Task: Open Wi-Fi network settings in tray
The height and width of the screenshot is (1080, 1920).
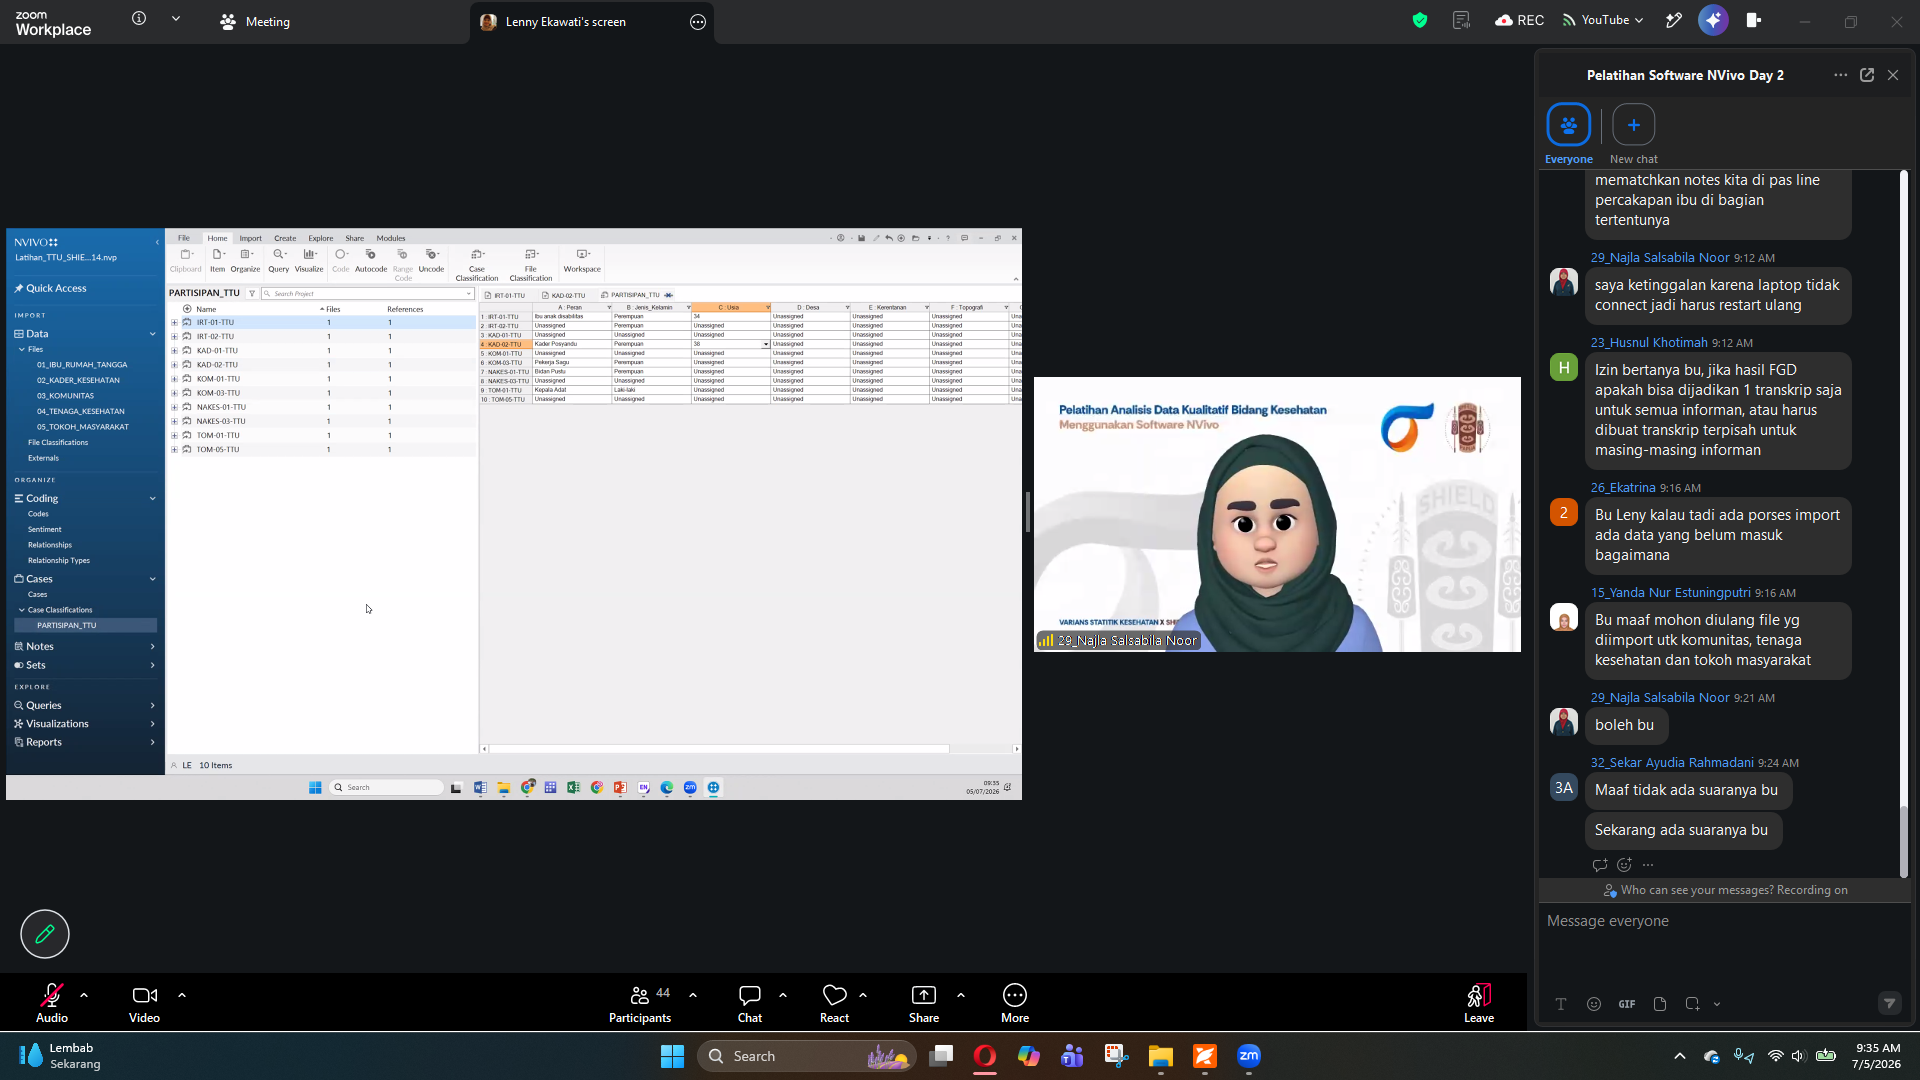Action: (x=1776, y=1056)
